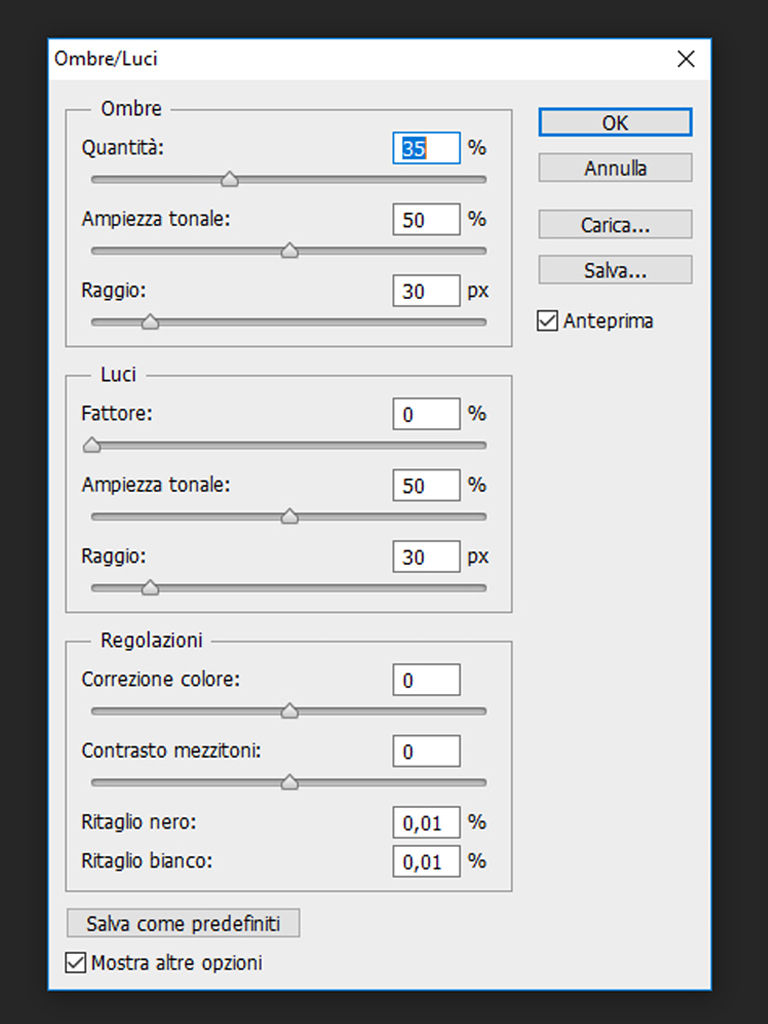The image size is (768, 1024).
Task: Click the Ombre Ampiezza tonale slider handle
Action: pyautogui.click(x=290, y=251)
